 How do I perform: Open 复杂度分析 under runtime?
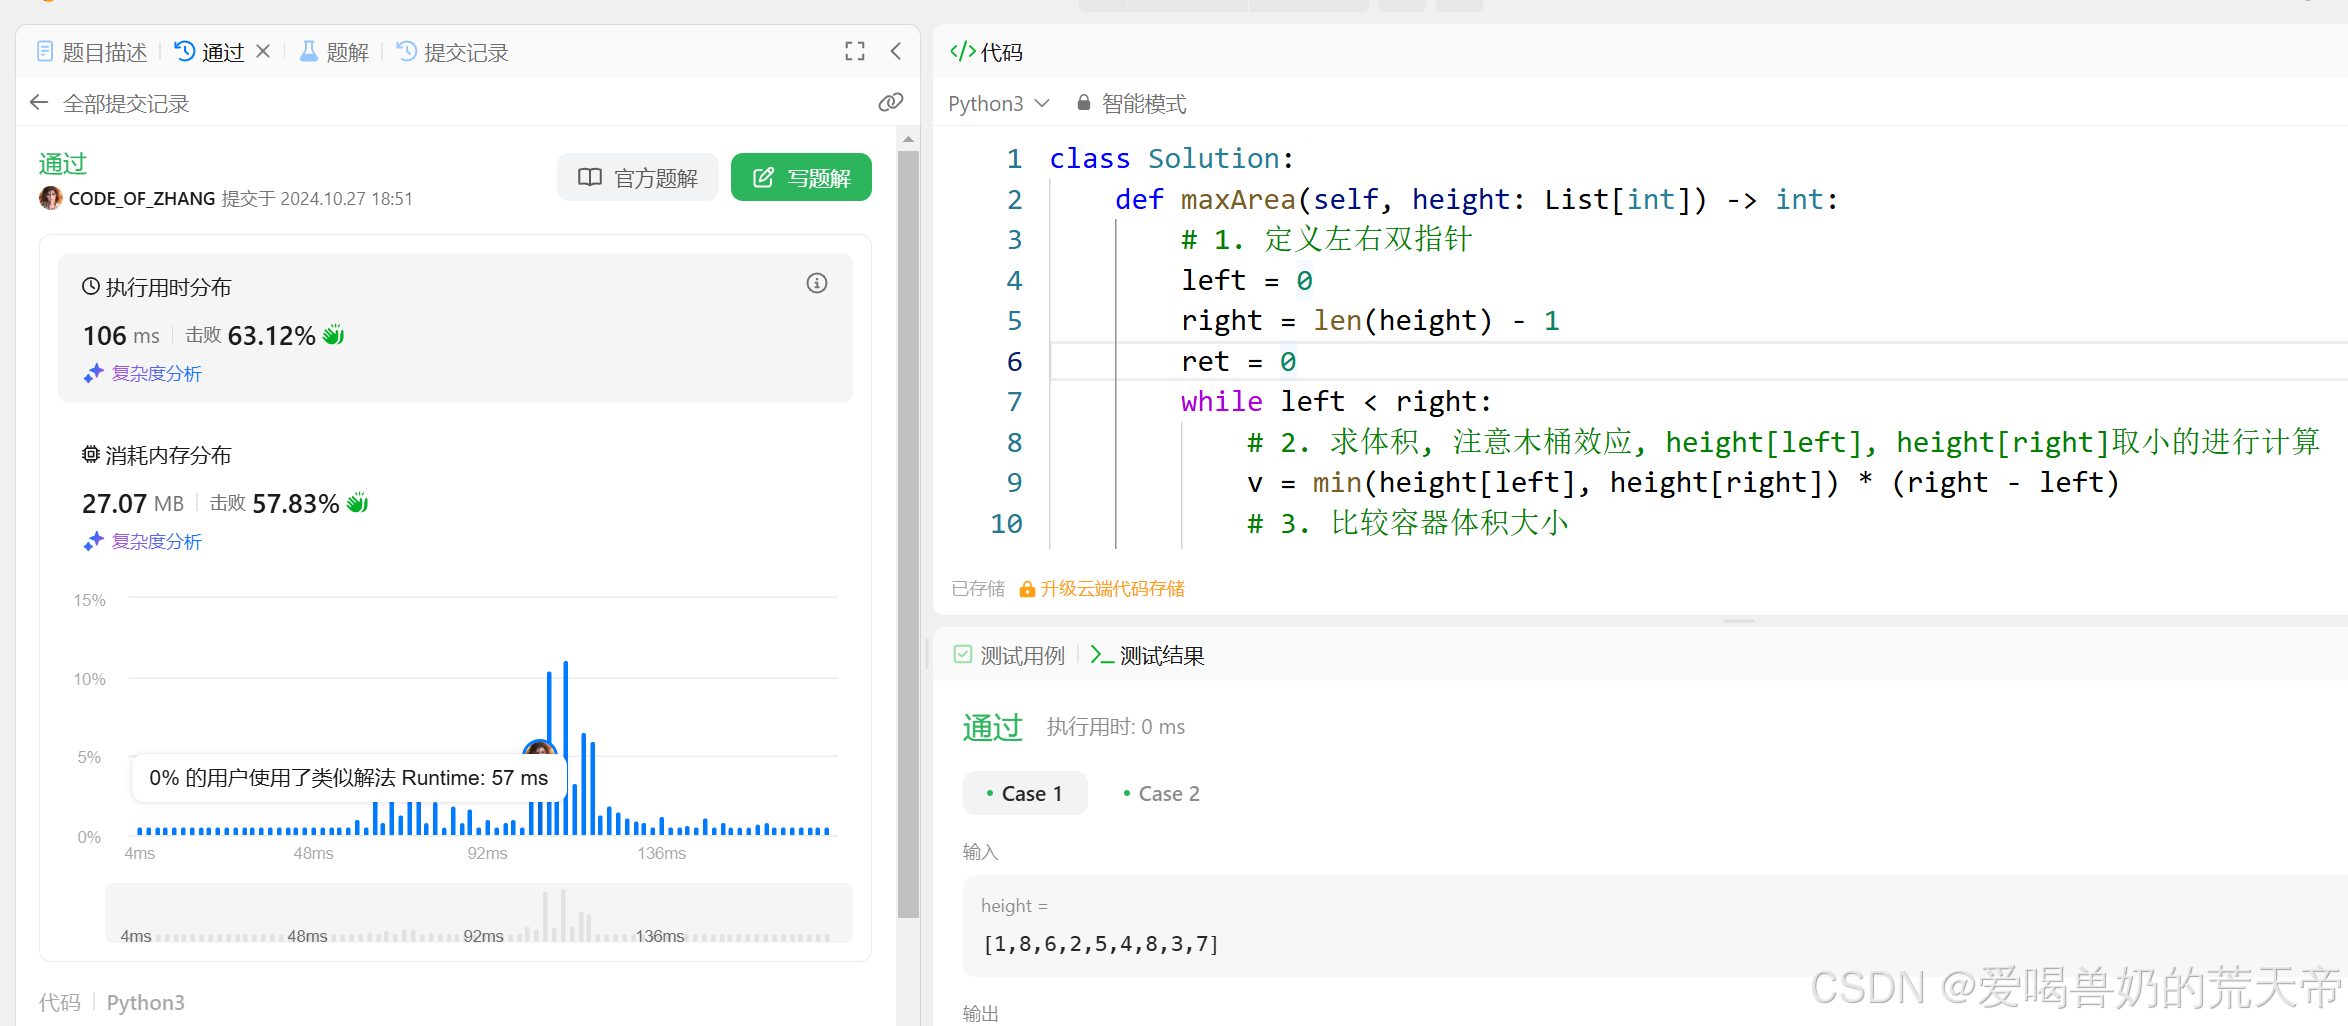point(143,373)
